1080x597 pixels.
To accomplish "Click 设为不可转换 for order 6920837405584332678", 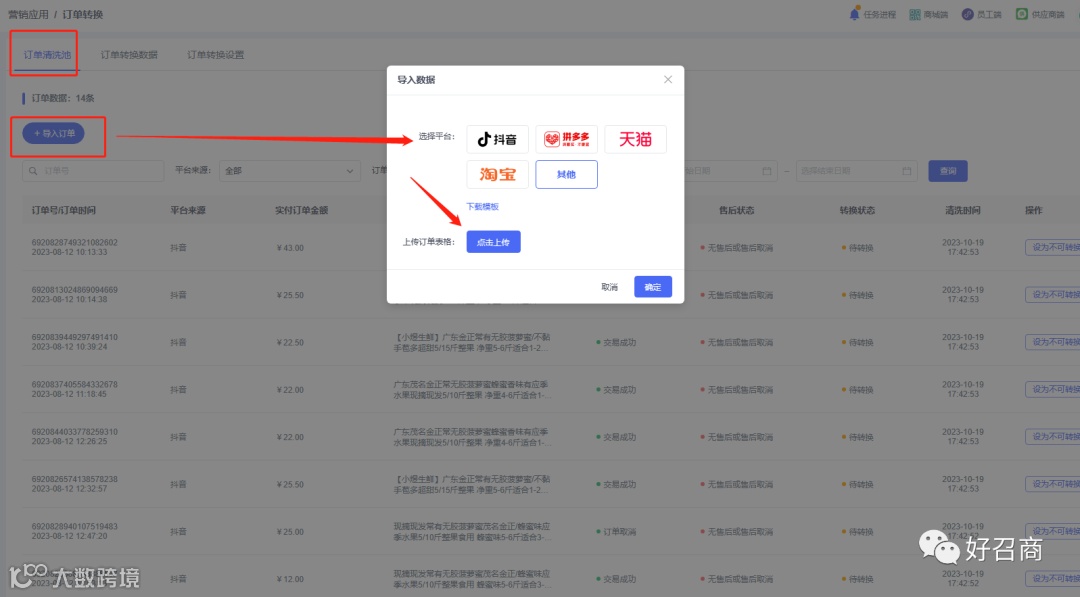I will (x=1054, y=389).
